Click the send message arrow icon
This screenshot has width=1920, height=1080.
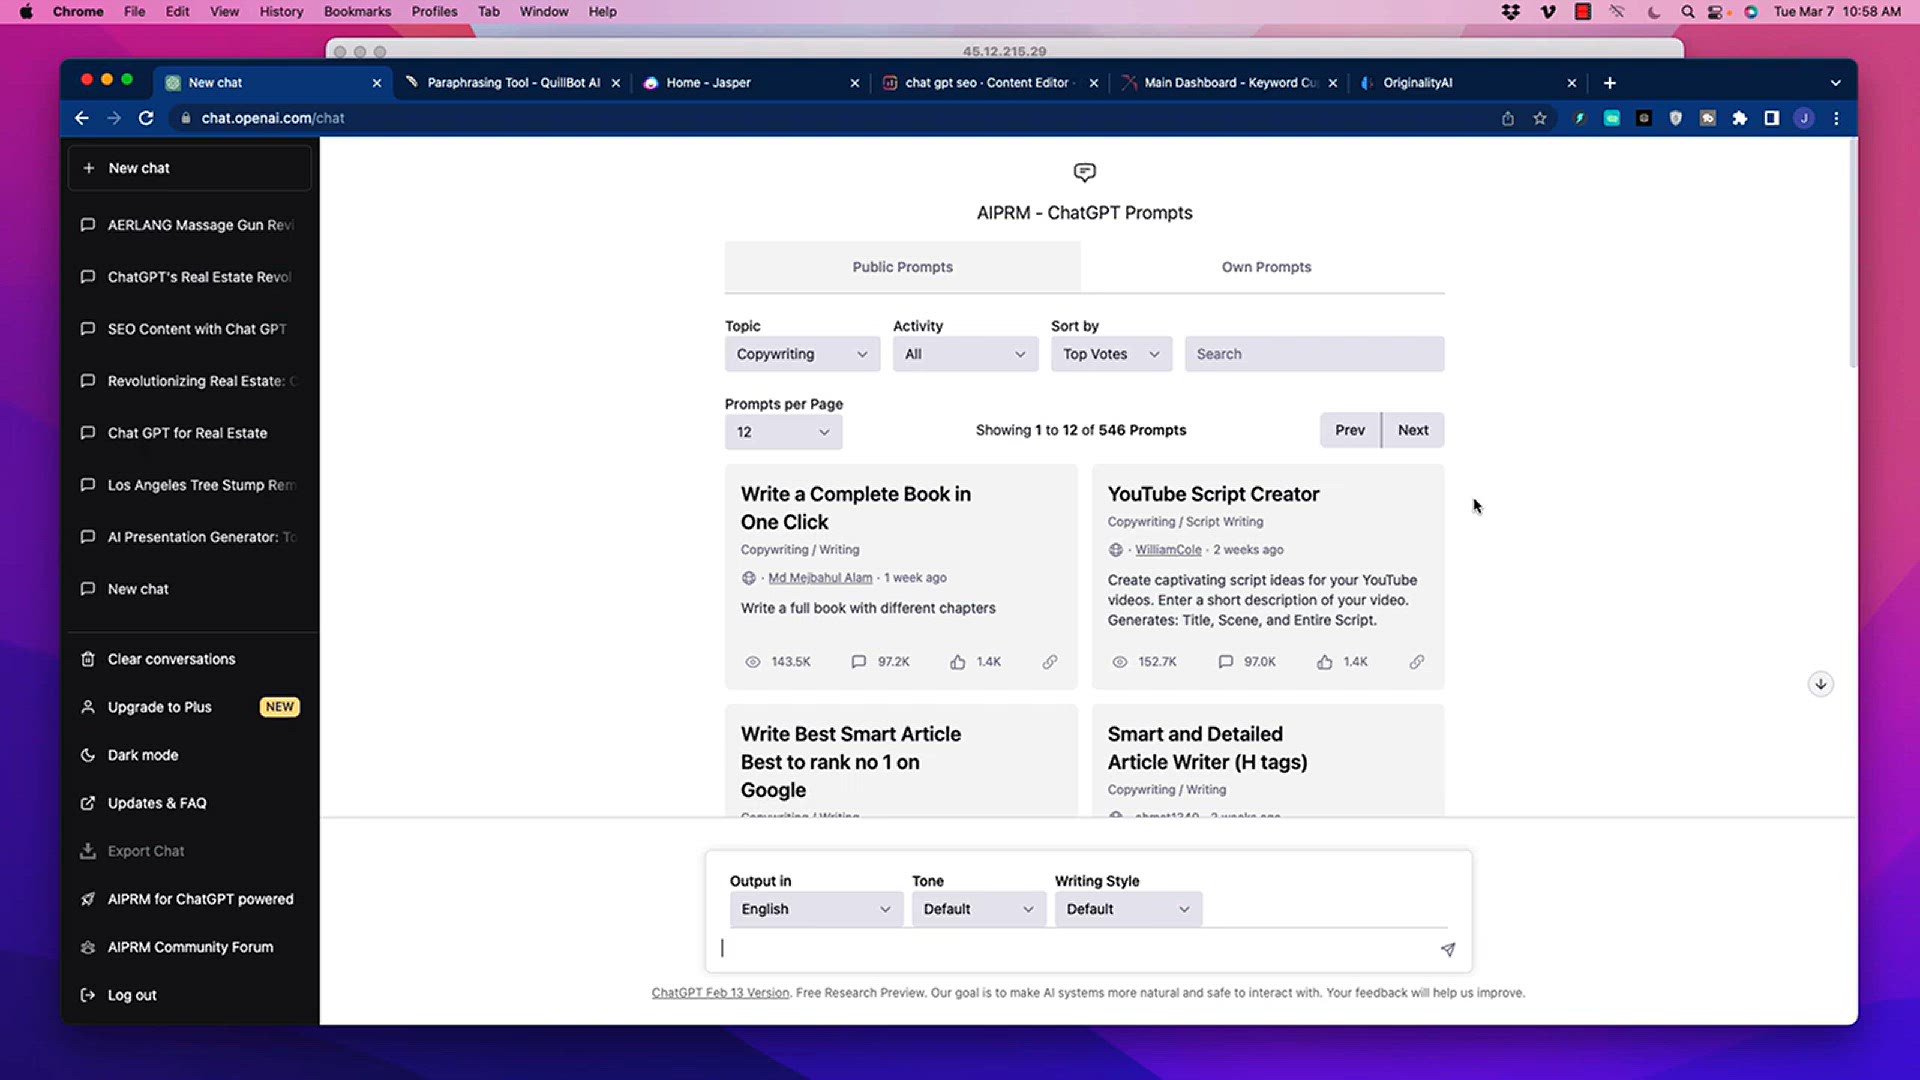pos(1447,949)
